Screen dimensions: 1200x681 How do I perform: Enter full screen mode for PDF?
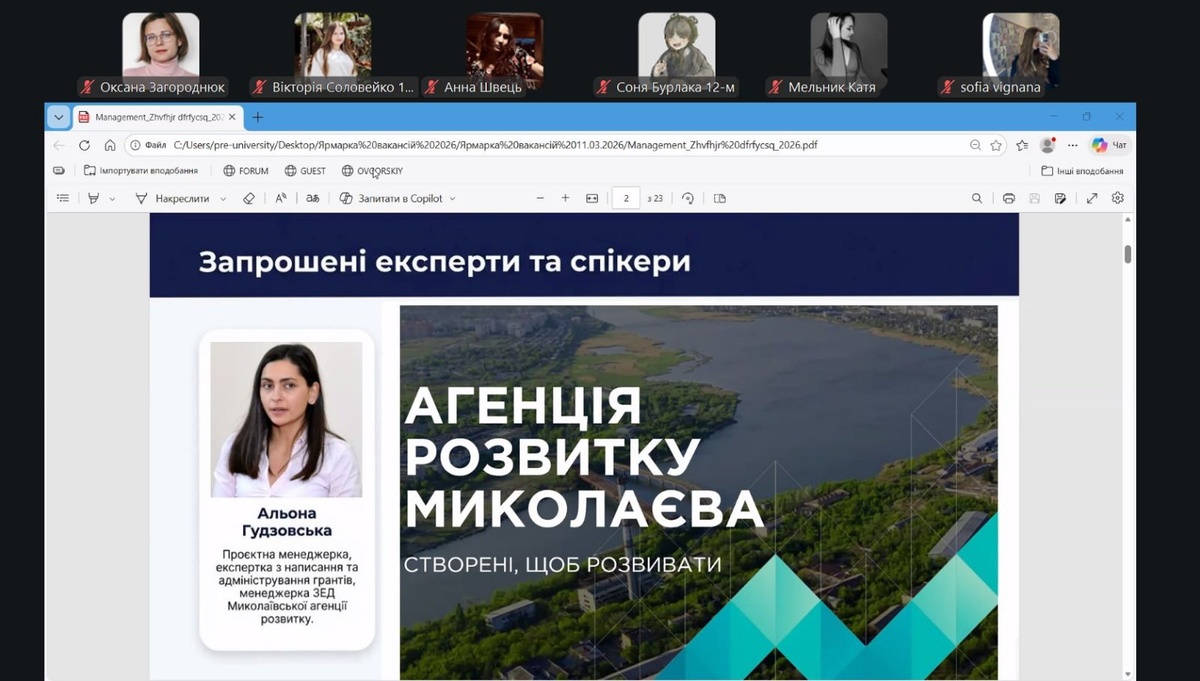click(x=1092, y=198)
